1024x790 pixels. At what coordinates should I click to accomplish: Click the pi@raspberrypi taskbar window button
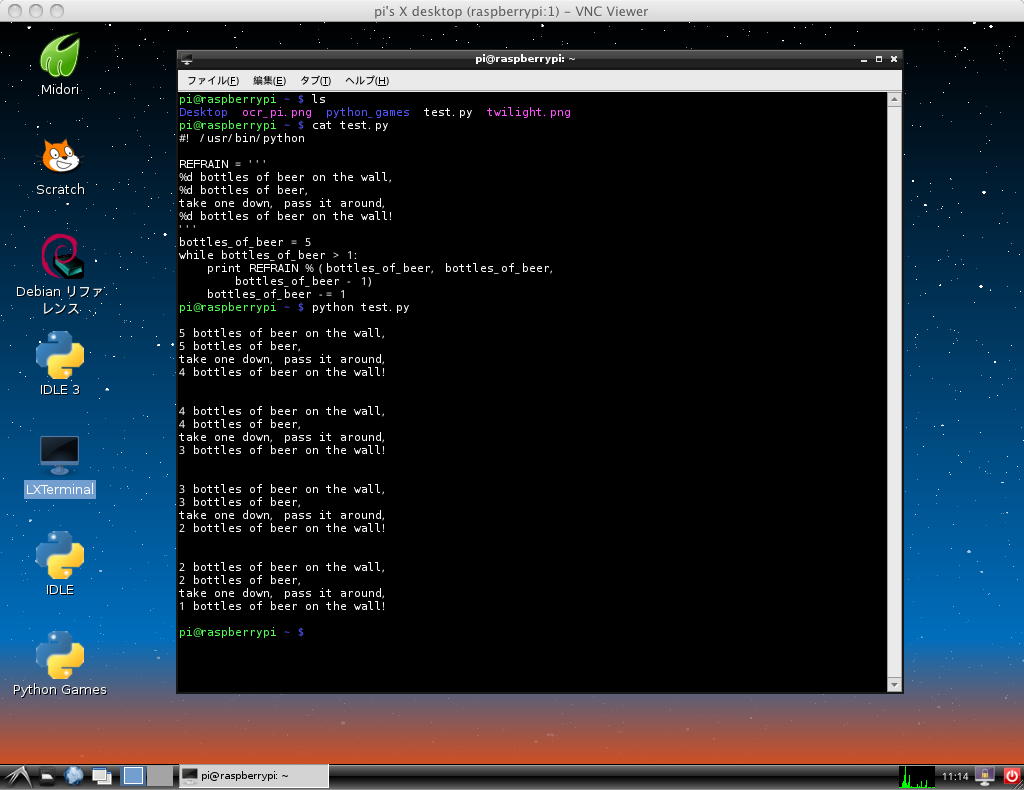click(254, 775)
